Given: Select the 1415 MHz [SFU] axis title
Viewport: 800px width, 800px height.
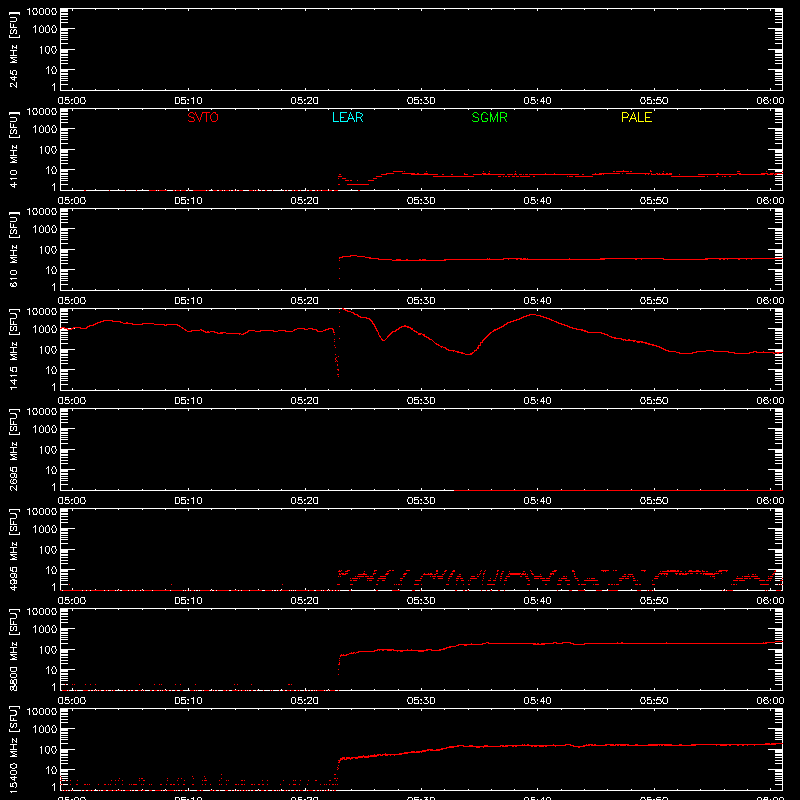Looking at the screenshot, I should (14, 349).
